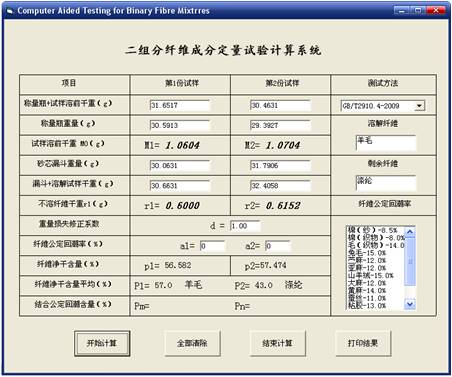This screenshot has height=377, width=452.
Task: Click the d correction factor field 1.00
Action: coord(245,226)
